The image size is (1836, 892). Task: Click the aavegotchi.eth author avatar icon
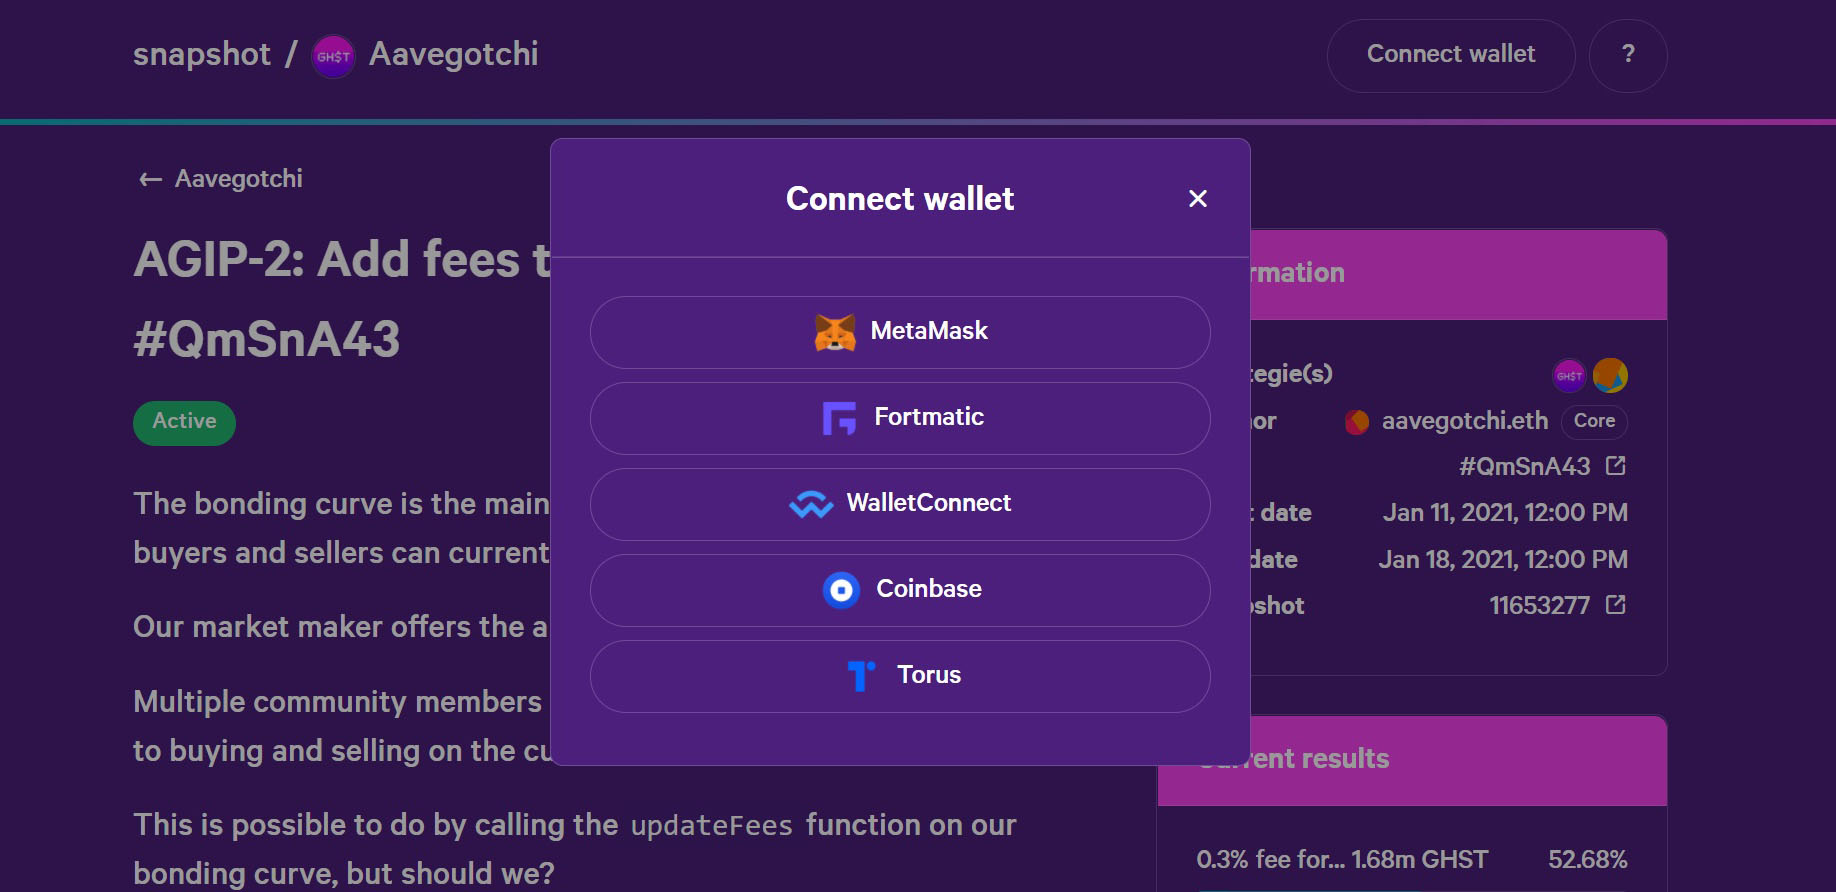coord(1357,421)
